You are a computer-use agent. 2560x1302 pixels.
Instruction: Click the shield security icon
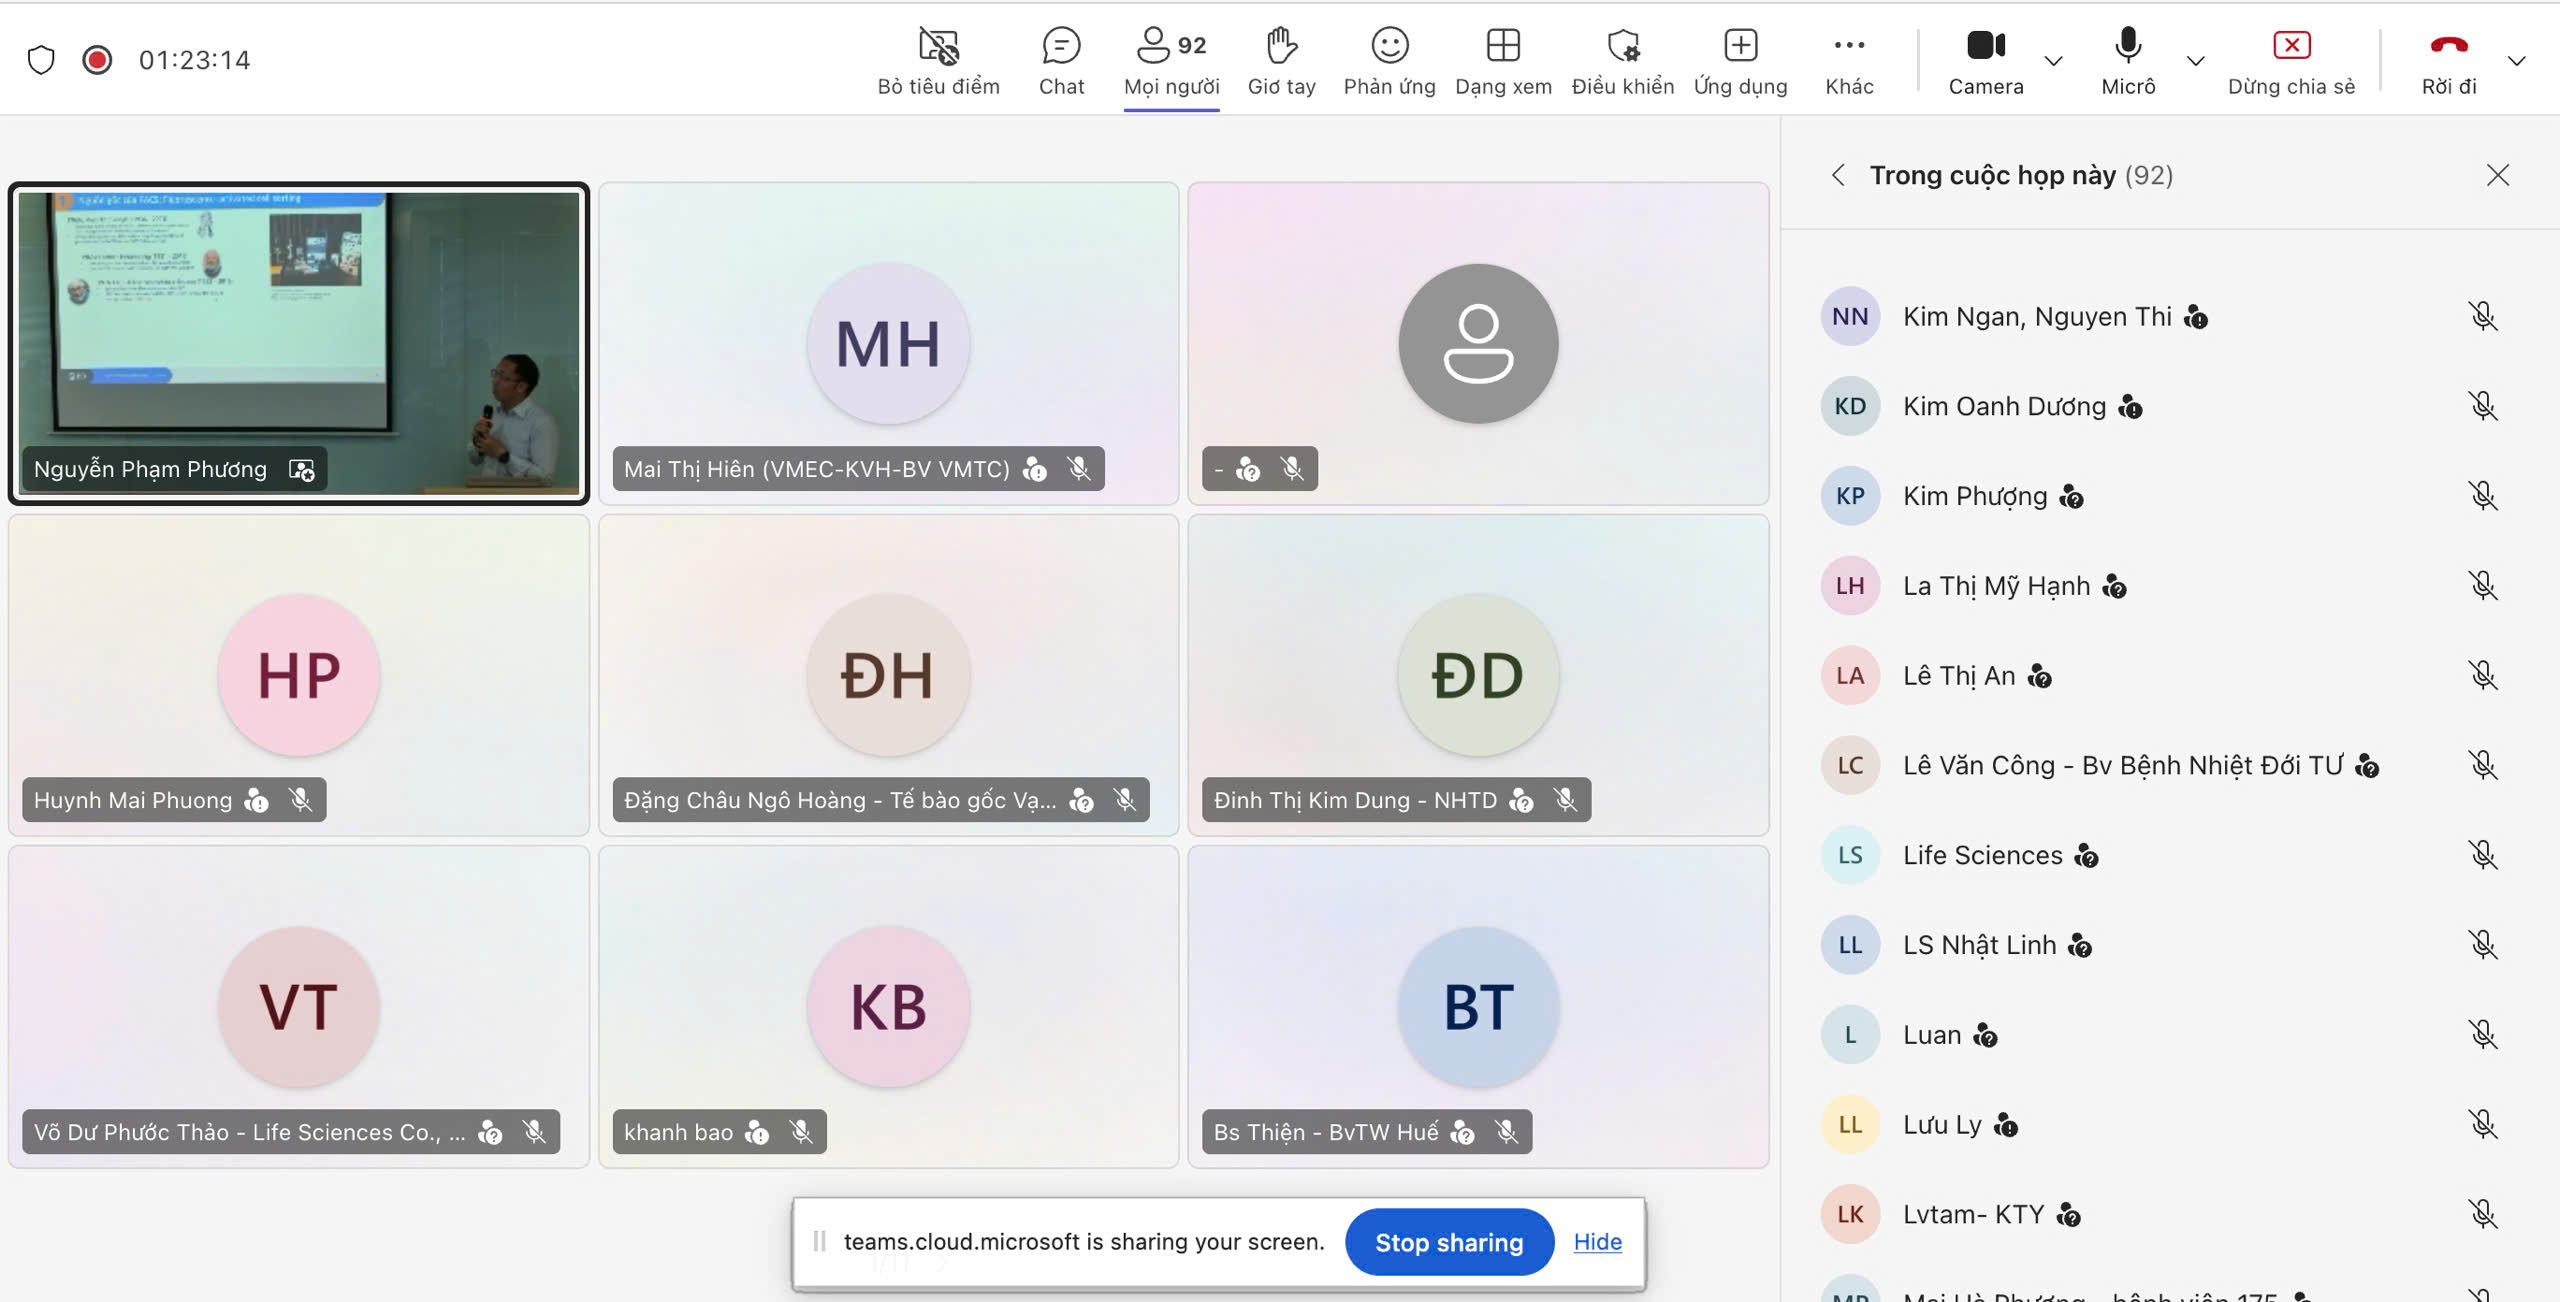coord(41,60)
